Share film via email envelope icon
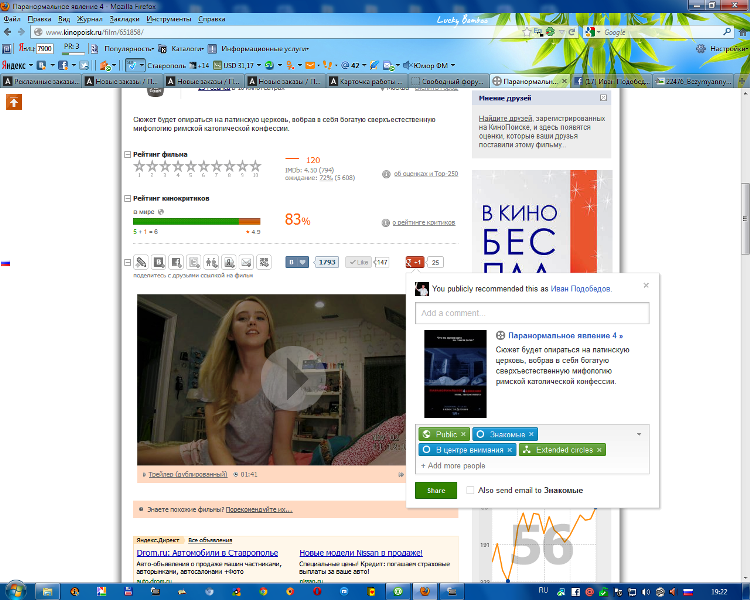750x600 pixels. (x=246, y=262)
